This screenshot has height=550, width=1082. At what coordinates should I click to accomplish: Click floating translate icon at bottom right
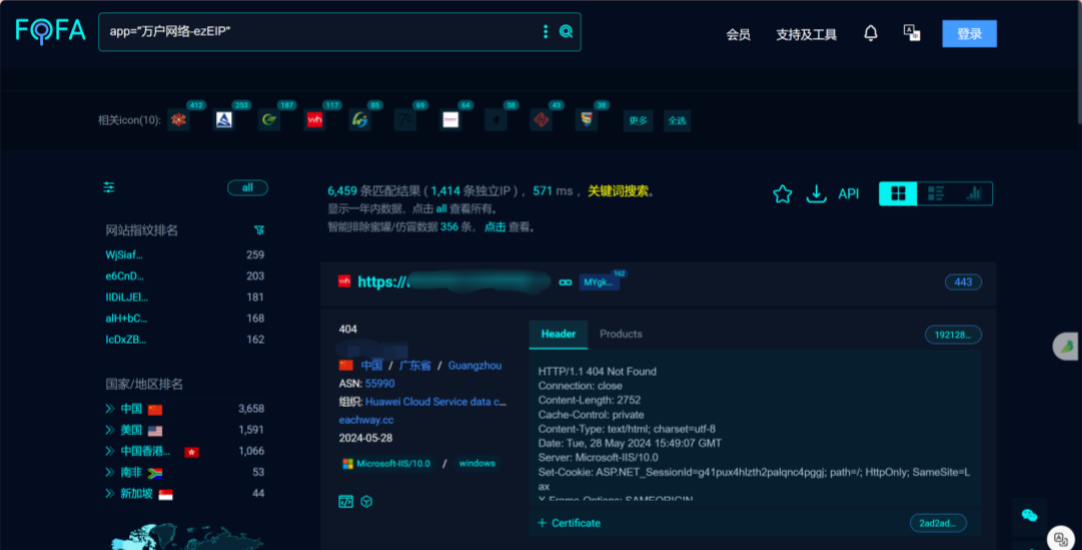1061,538
